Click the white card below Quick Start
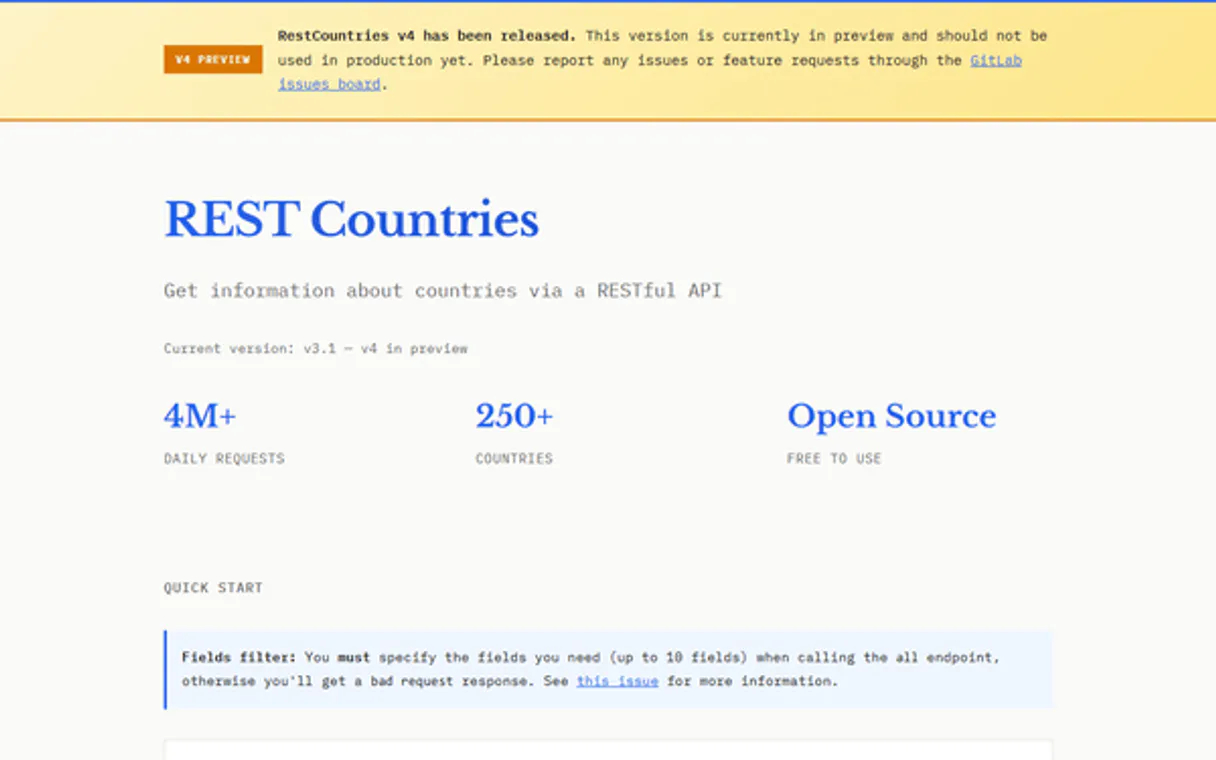 [x=608, y=750]
